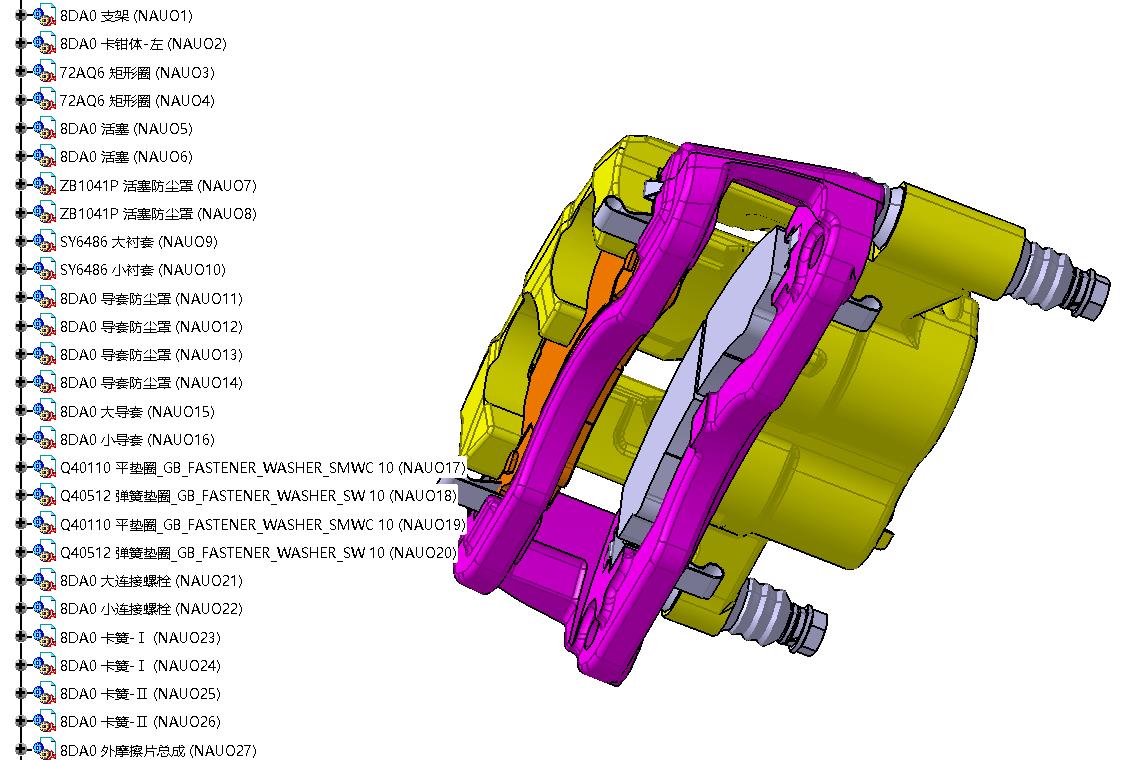Click the product icon of 导套防尘罩 (NAUO11)
Viewport: 1133px width, 760px height.
point(44,298)
